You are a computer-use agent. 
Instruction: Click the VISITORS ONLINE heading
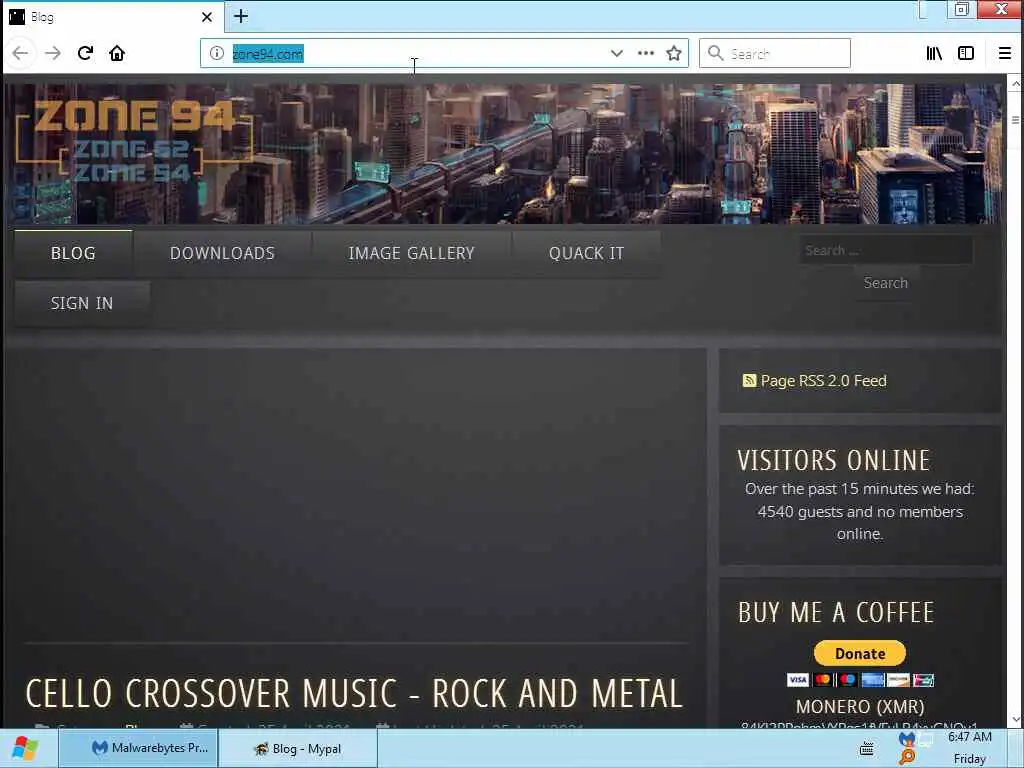pyautogui.click(x=834, y=460)
